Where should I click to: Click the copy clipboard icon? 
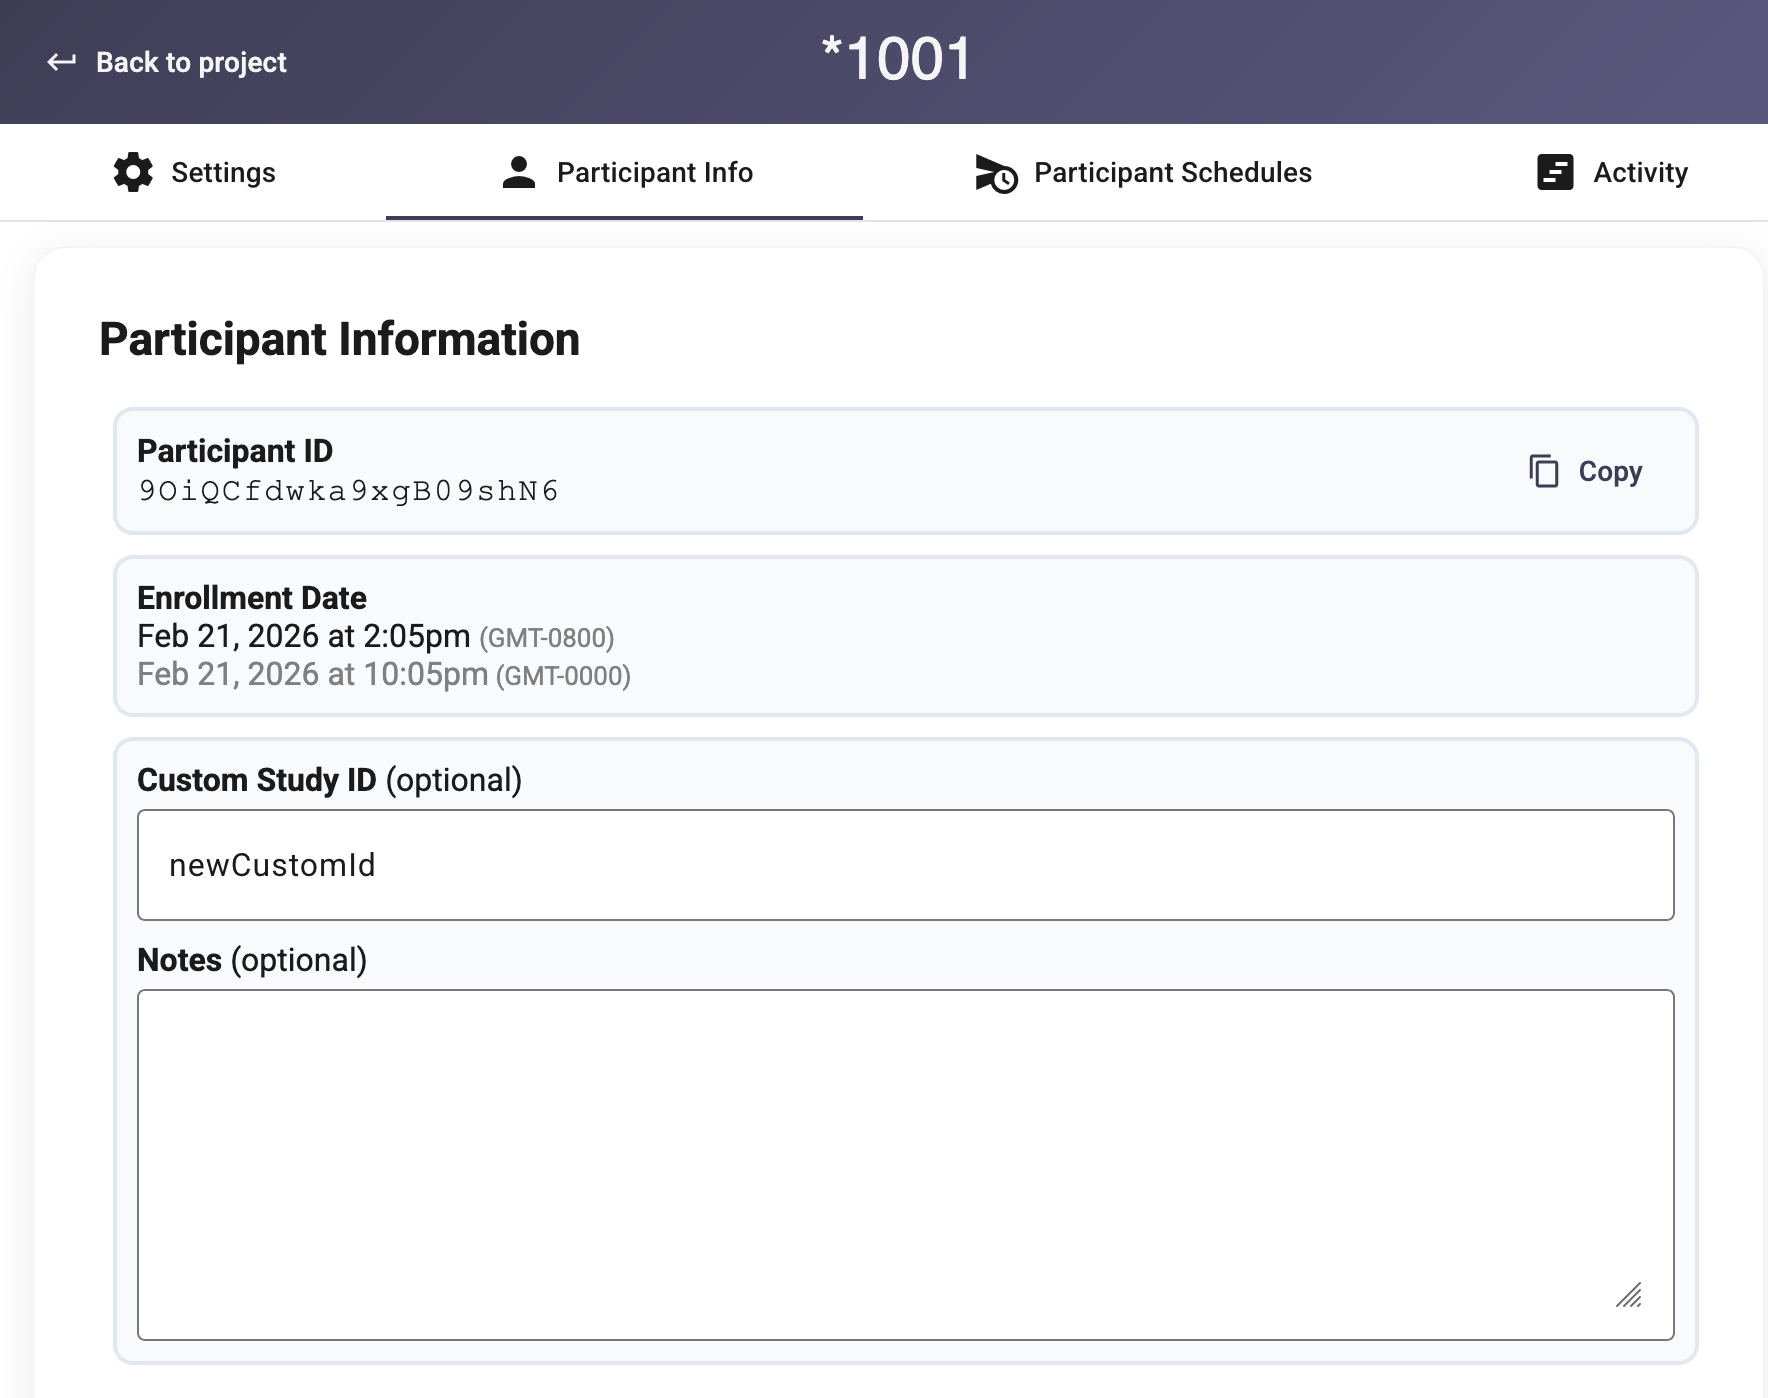[1544, 471]
